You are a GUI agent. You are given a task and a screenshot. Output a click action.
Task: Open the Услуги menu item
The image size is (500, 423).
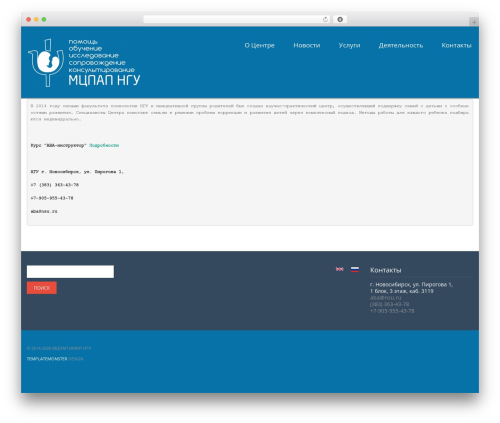[x=349, y=45]
